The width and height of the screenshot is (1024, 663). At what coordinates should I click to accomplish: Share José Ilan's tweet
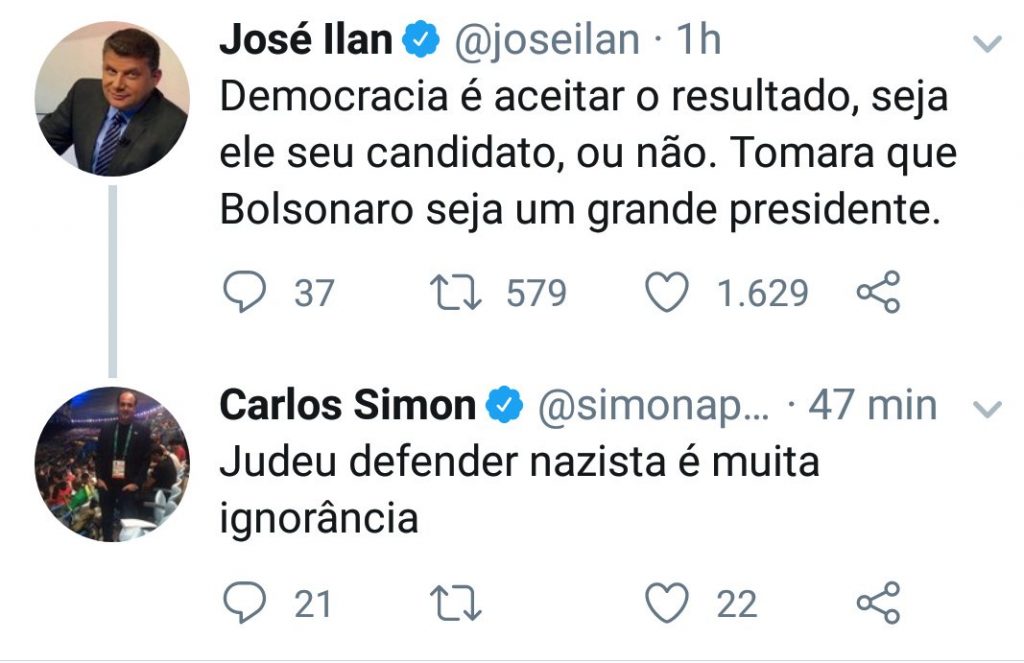[x=878, y=292]
